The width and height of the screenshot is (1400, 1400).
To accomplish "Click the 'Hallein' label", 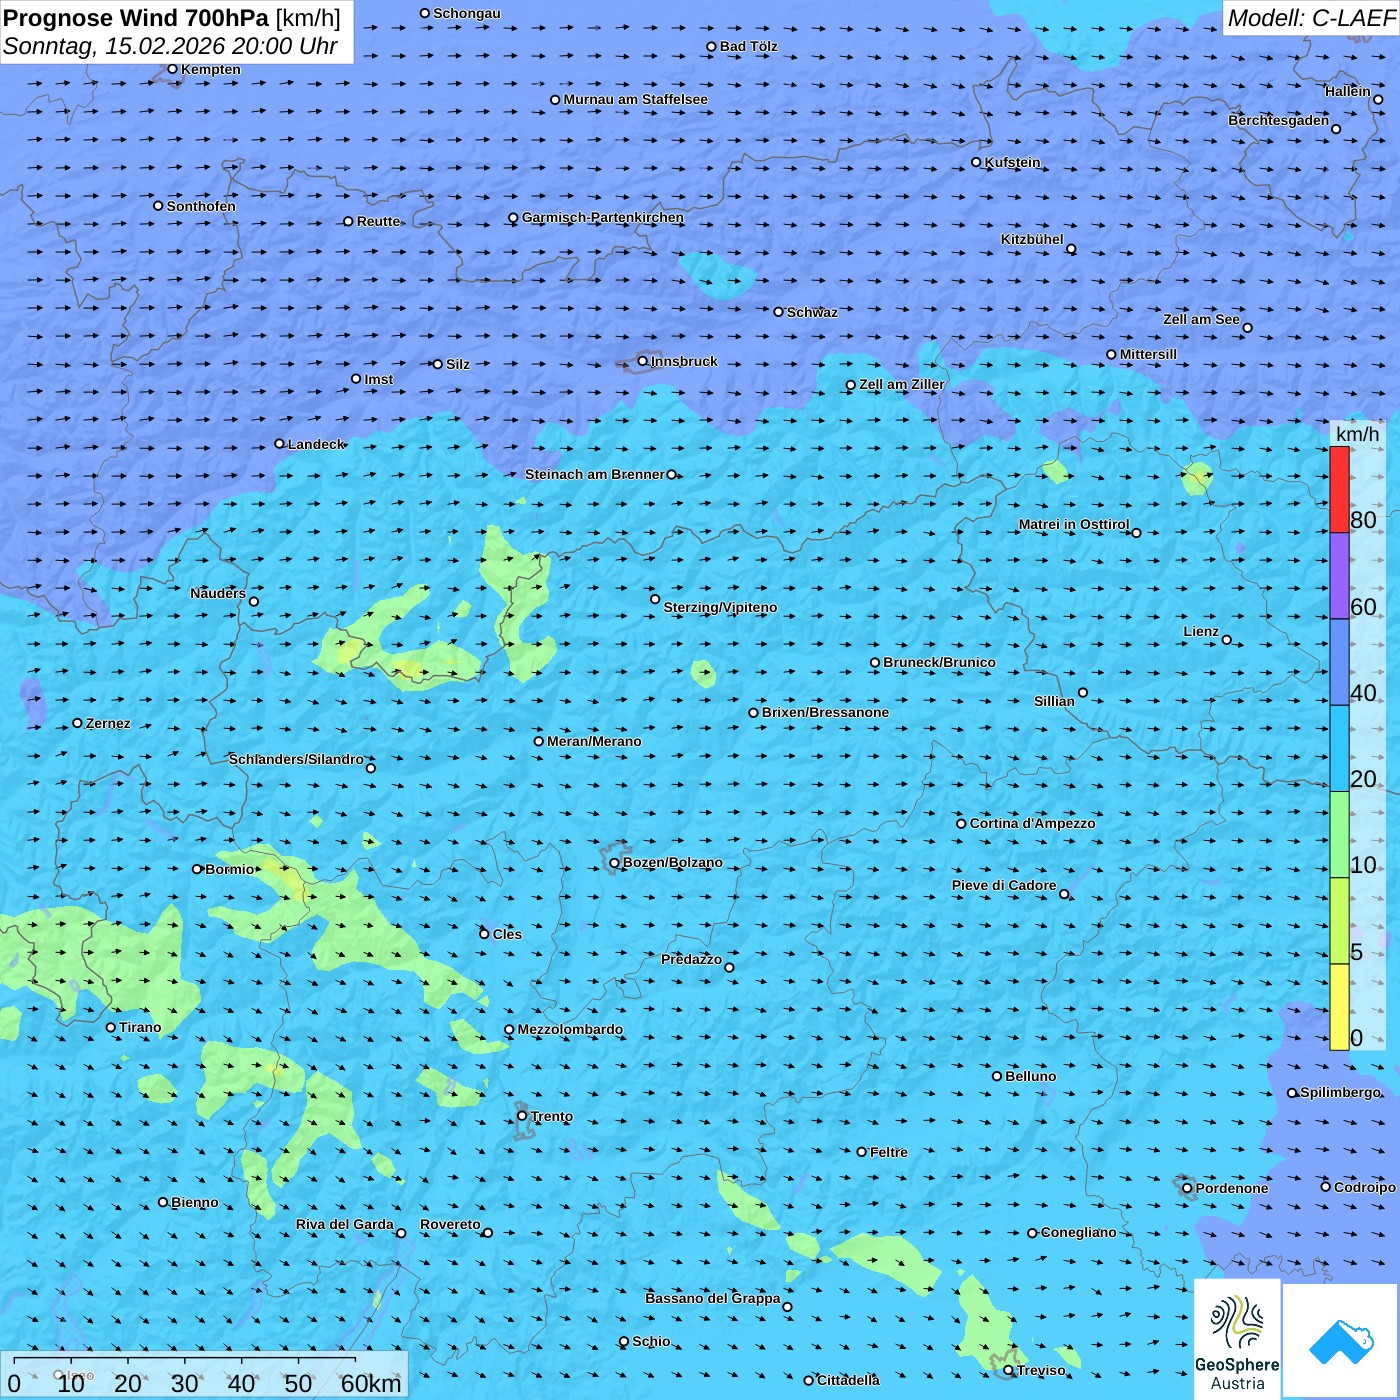I will tap(1347, 91).
